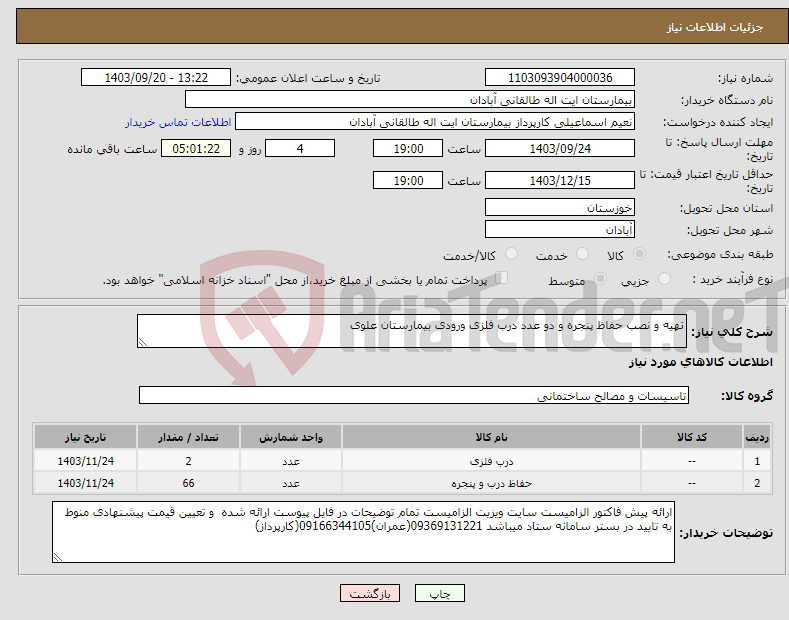Click the ردیف column header

[x=757, y=437]
